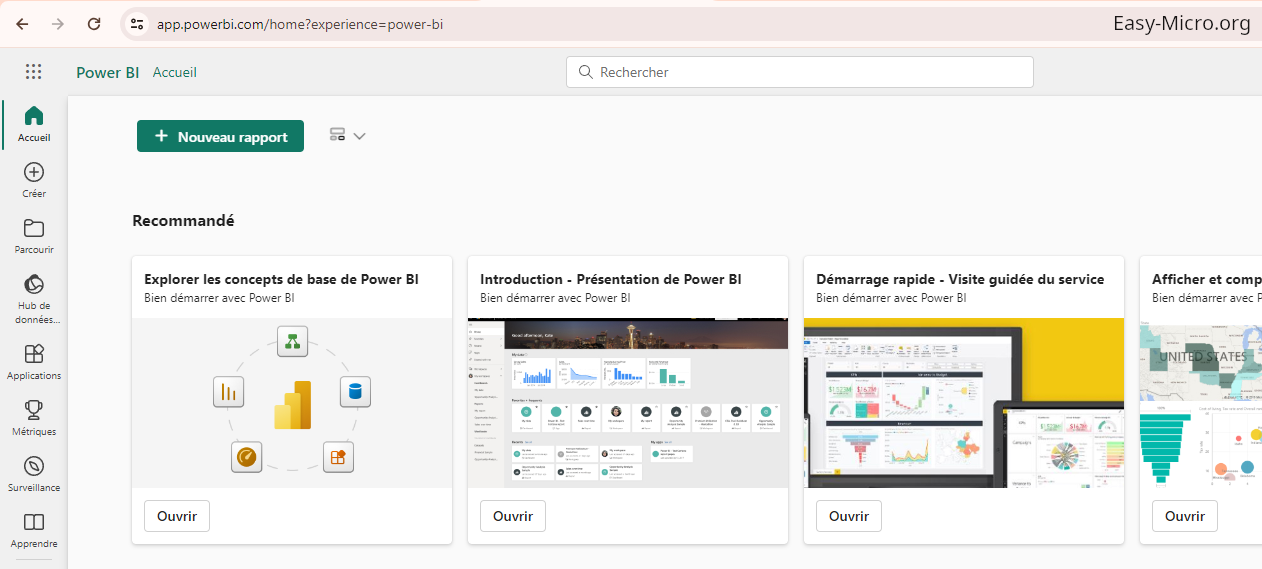Viewport: 1262px width, 569px height.
Task: Click title 'Introduction - Présentation de Power BI'
Action: [x=611, y=279]
